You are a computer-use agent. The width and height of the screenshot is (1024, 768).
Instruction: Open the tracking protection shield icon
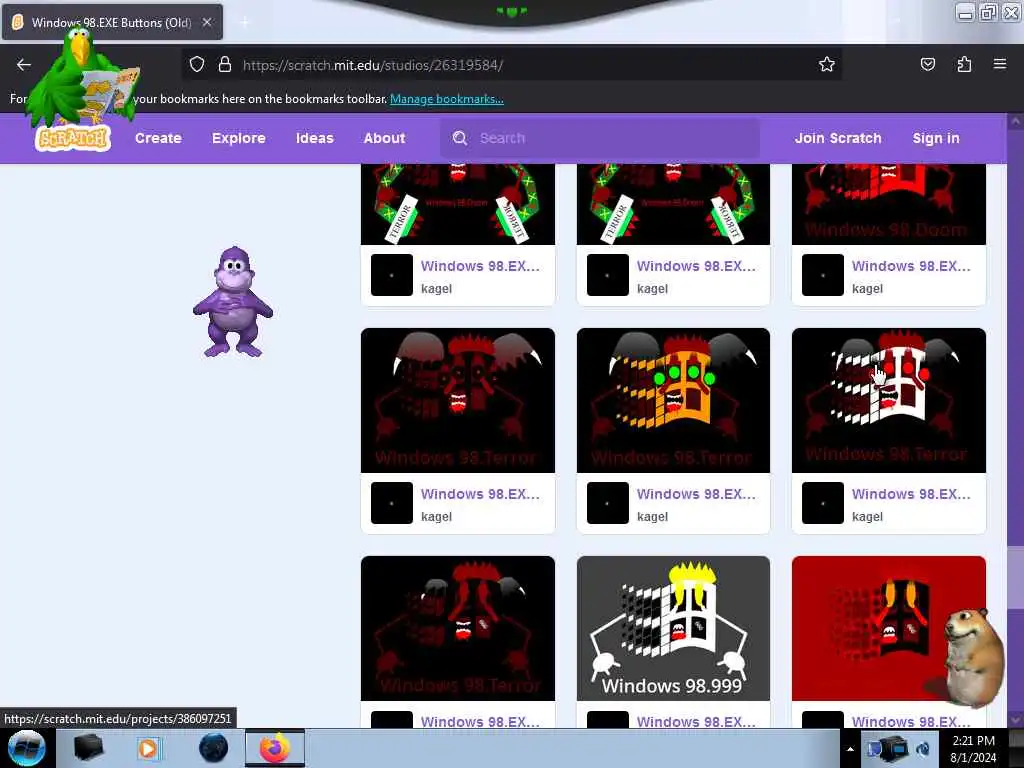click(x=197, y=65)
